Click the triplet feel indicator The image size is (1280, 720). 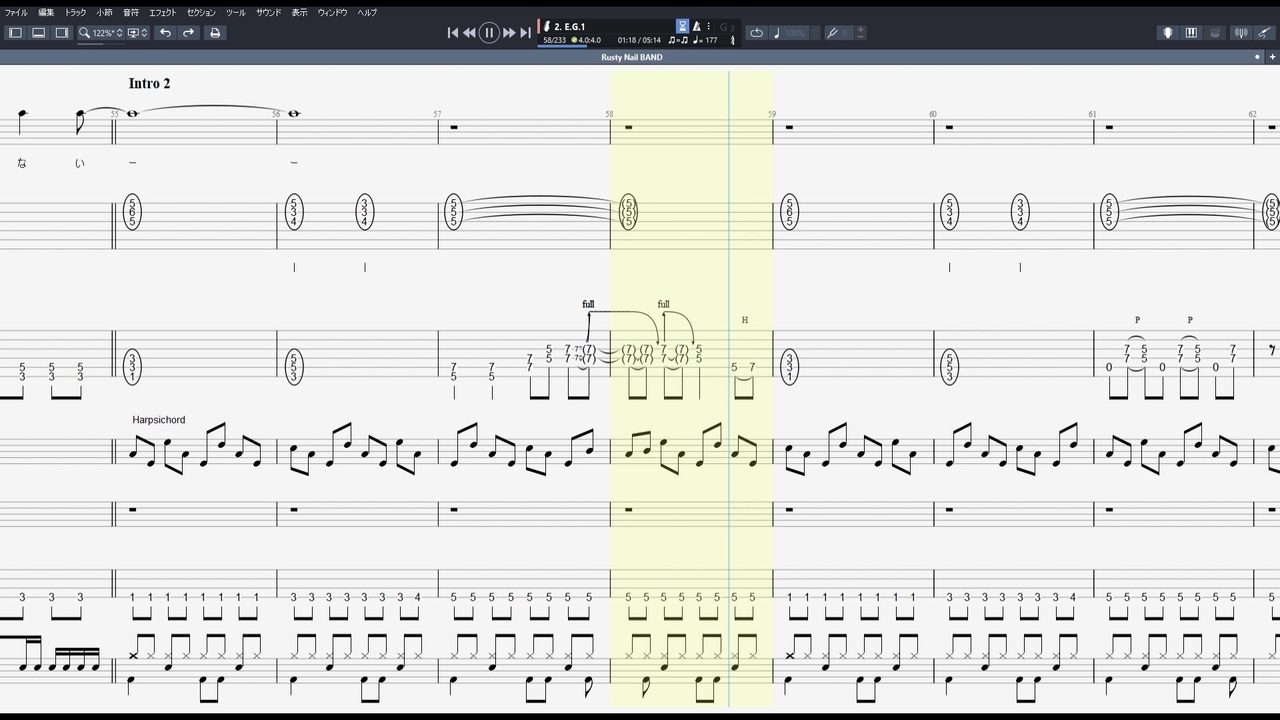[x=677, y=40]
